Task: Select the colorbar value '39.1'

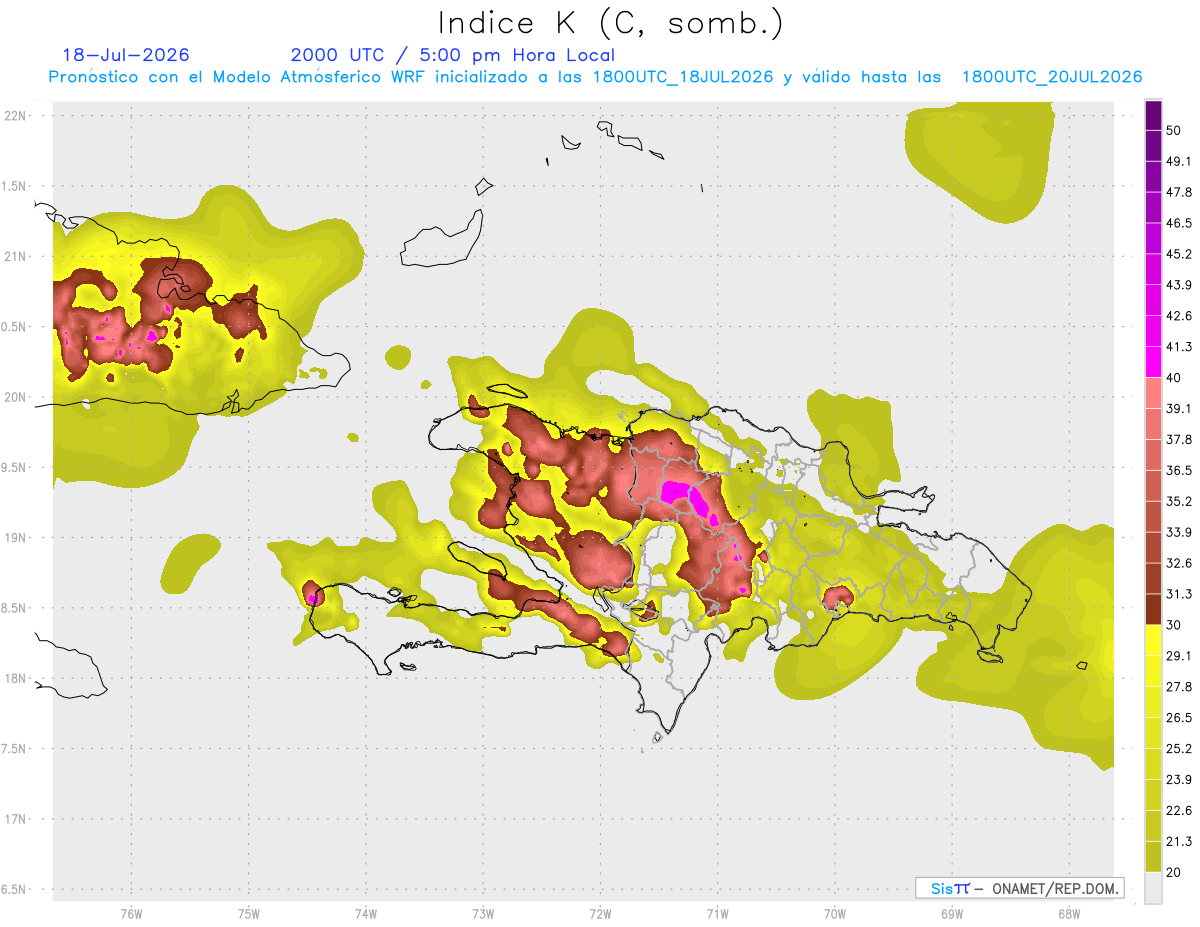Action: point(1178,409)
